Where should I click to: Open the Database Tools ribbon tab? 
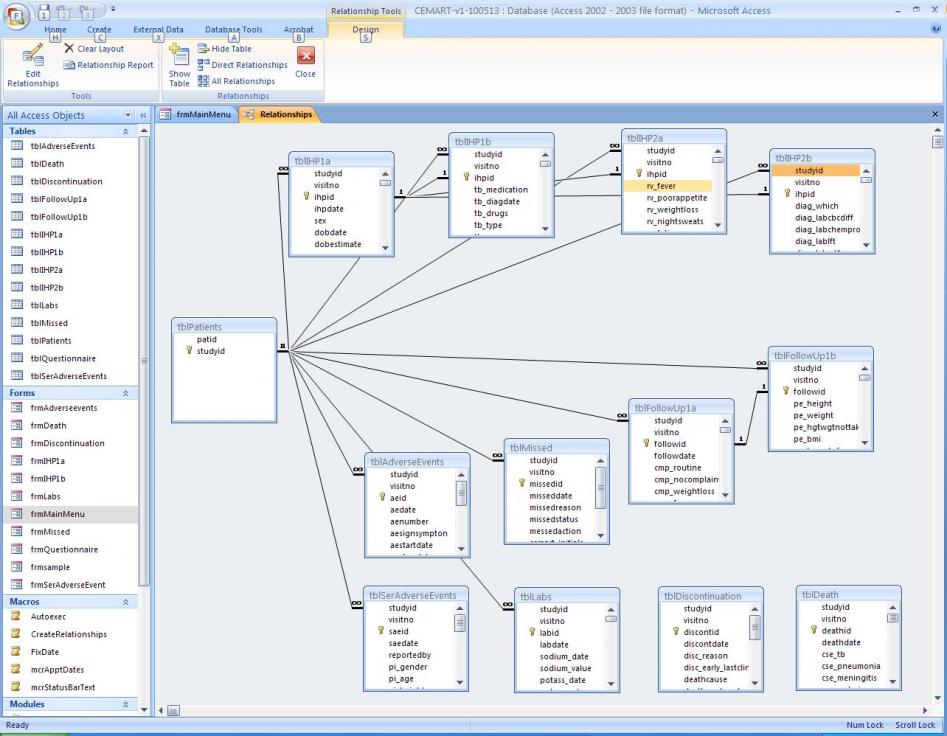tap(234, 29)
